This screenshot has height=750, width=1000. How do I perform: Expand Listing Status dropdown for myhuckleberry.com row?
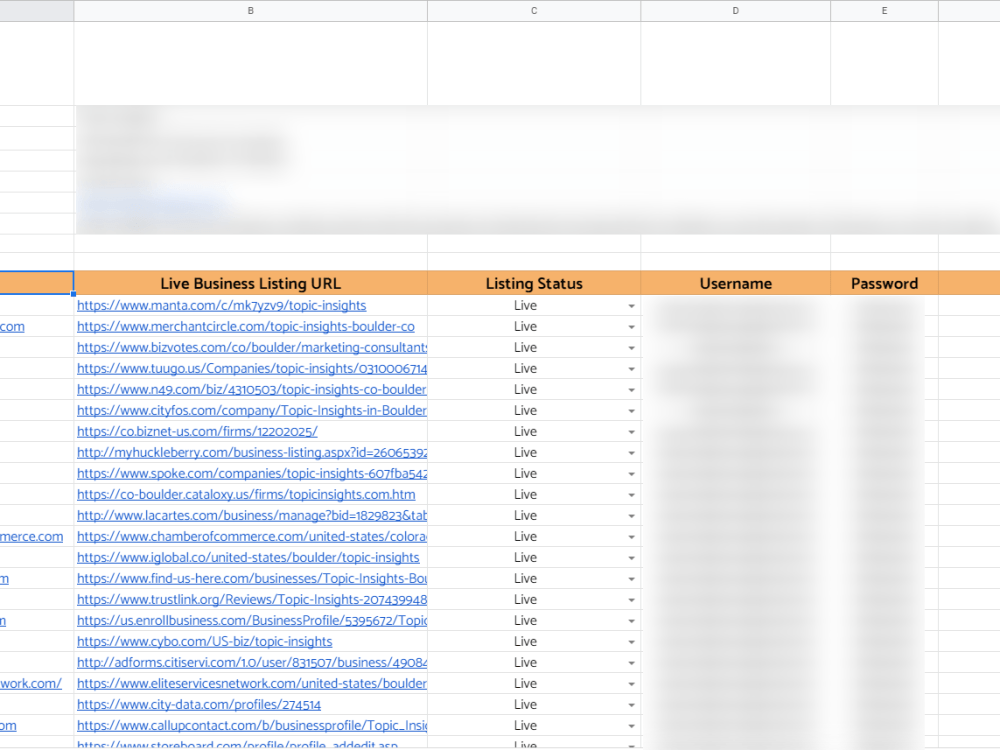(x=631, y=453)
